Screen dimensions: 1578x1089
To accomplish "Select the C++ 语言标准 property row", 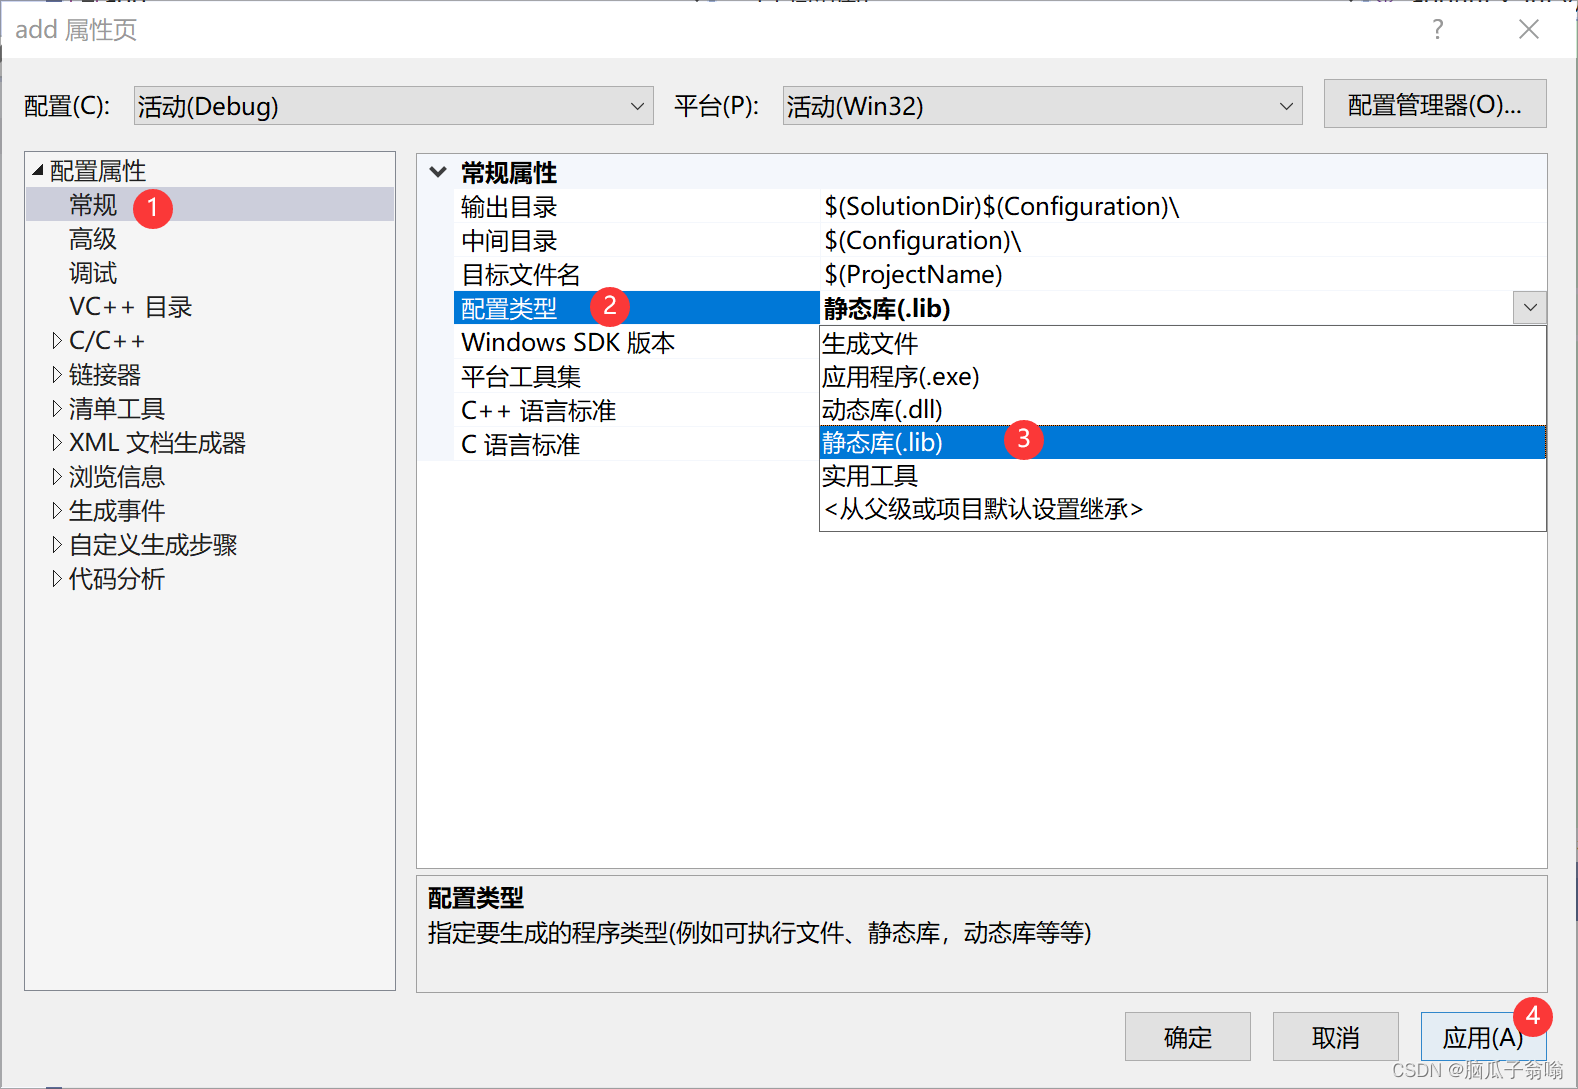I will coord(636,411).
